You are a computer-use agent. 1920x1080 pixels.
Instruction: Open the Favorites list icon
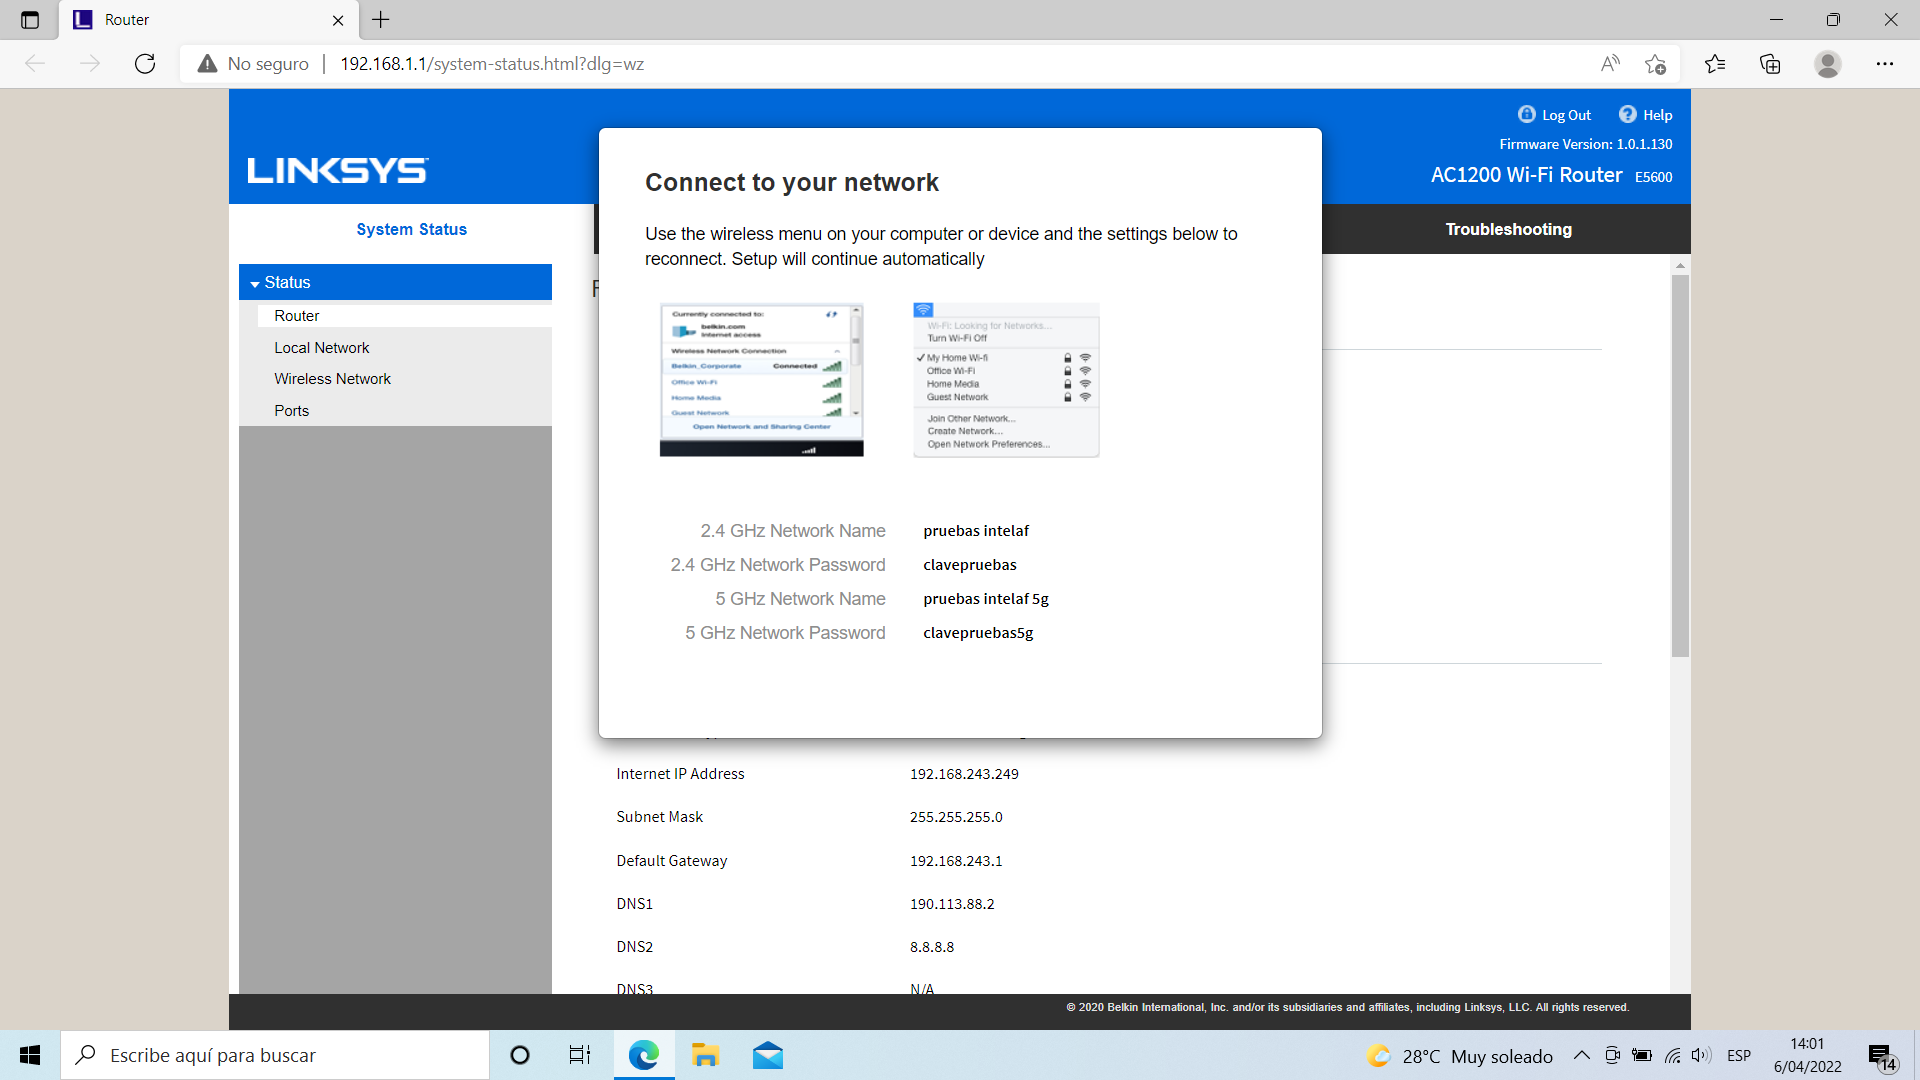[1714, 64]
